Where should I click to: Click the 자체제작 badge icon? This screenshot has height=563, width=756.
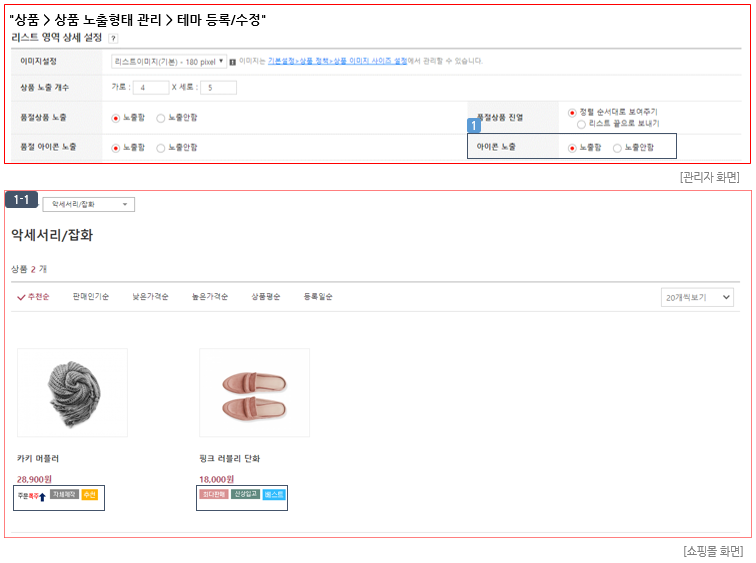click(64, 494)
